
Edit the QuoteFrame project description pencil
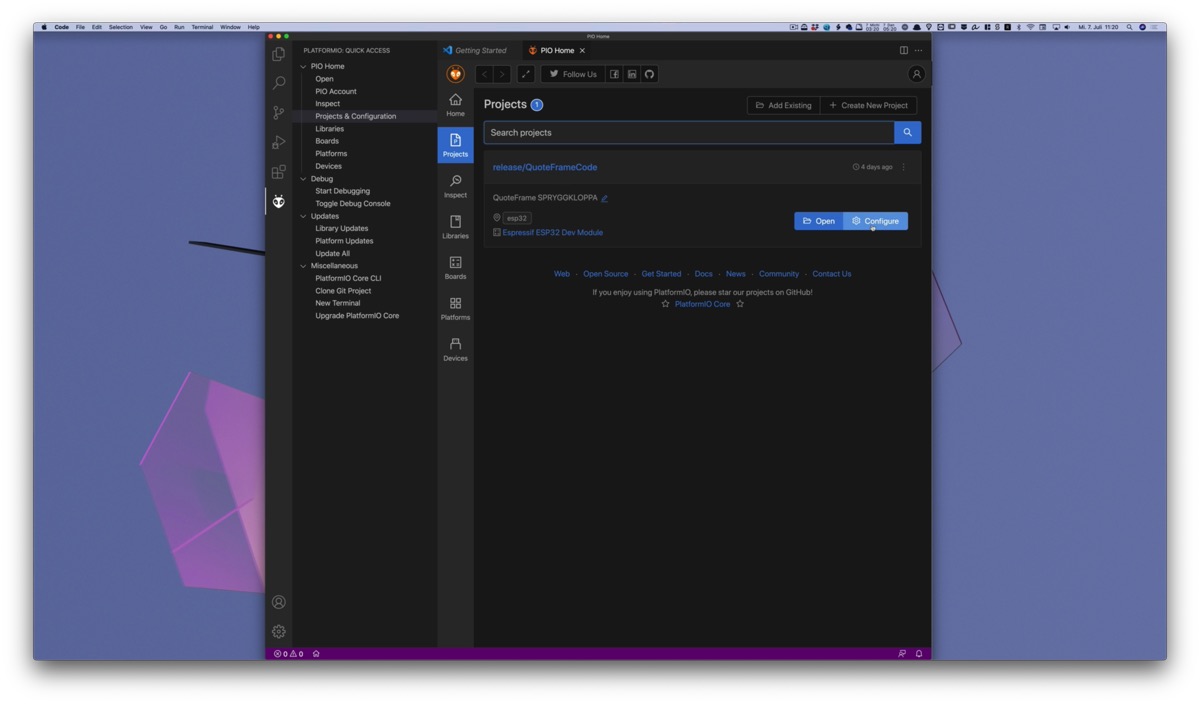click(605, 198)
